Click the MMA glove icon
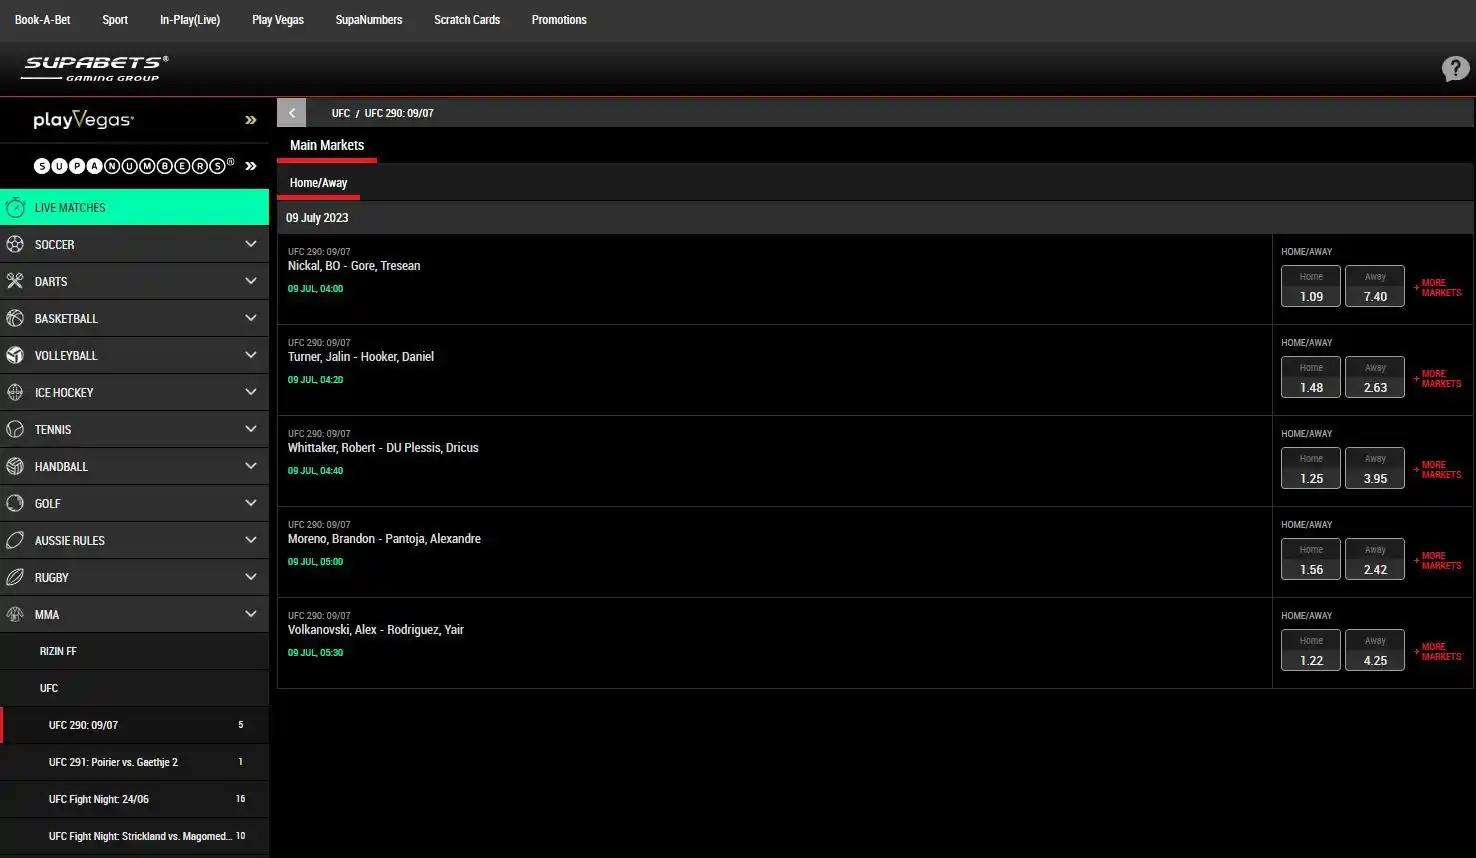Image resolution: width=1476 pixels, height=858 pixels. click(x=15, y=614)
